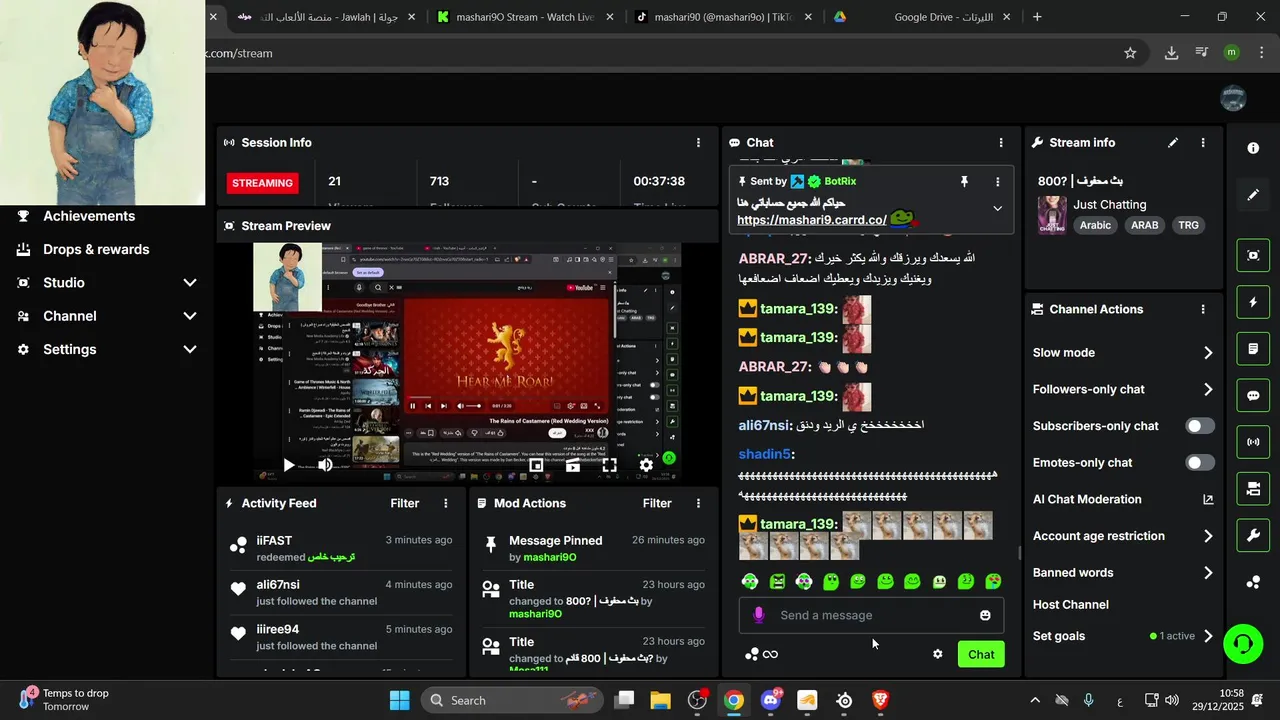Toggle lightning activity panel sidebar icon
Image resolution: width=1280 pixels, height=720 pixels.
[1253, 302]
